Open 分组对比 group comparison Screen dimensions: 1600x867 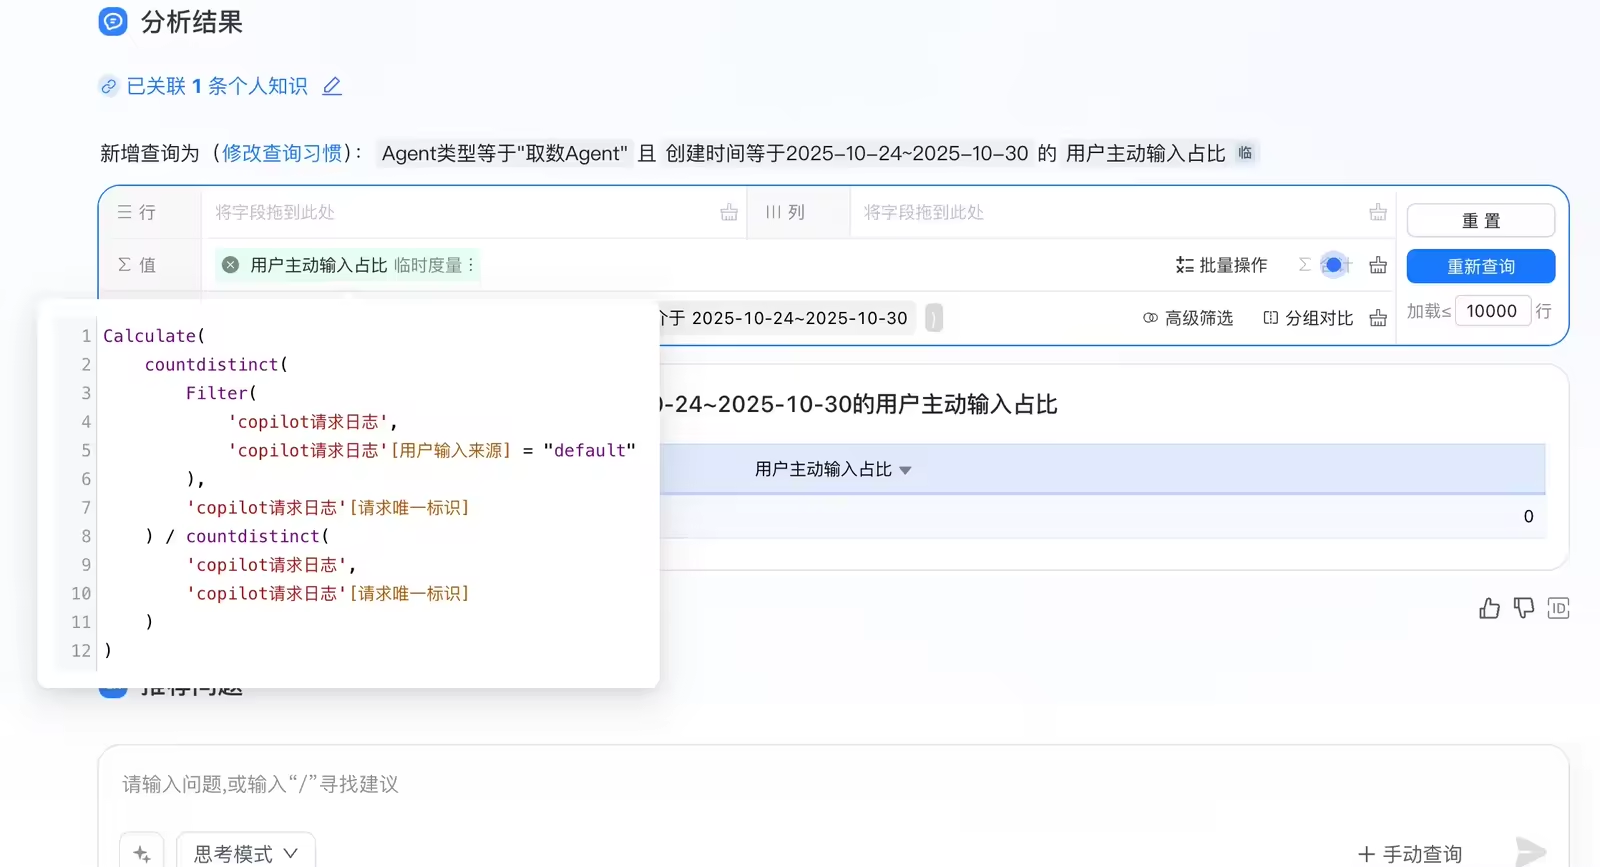coord(1308,318)
